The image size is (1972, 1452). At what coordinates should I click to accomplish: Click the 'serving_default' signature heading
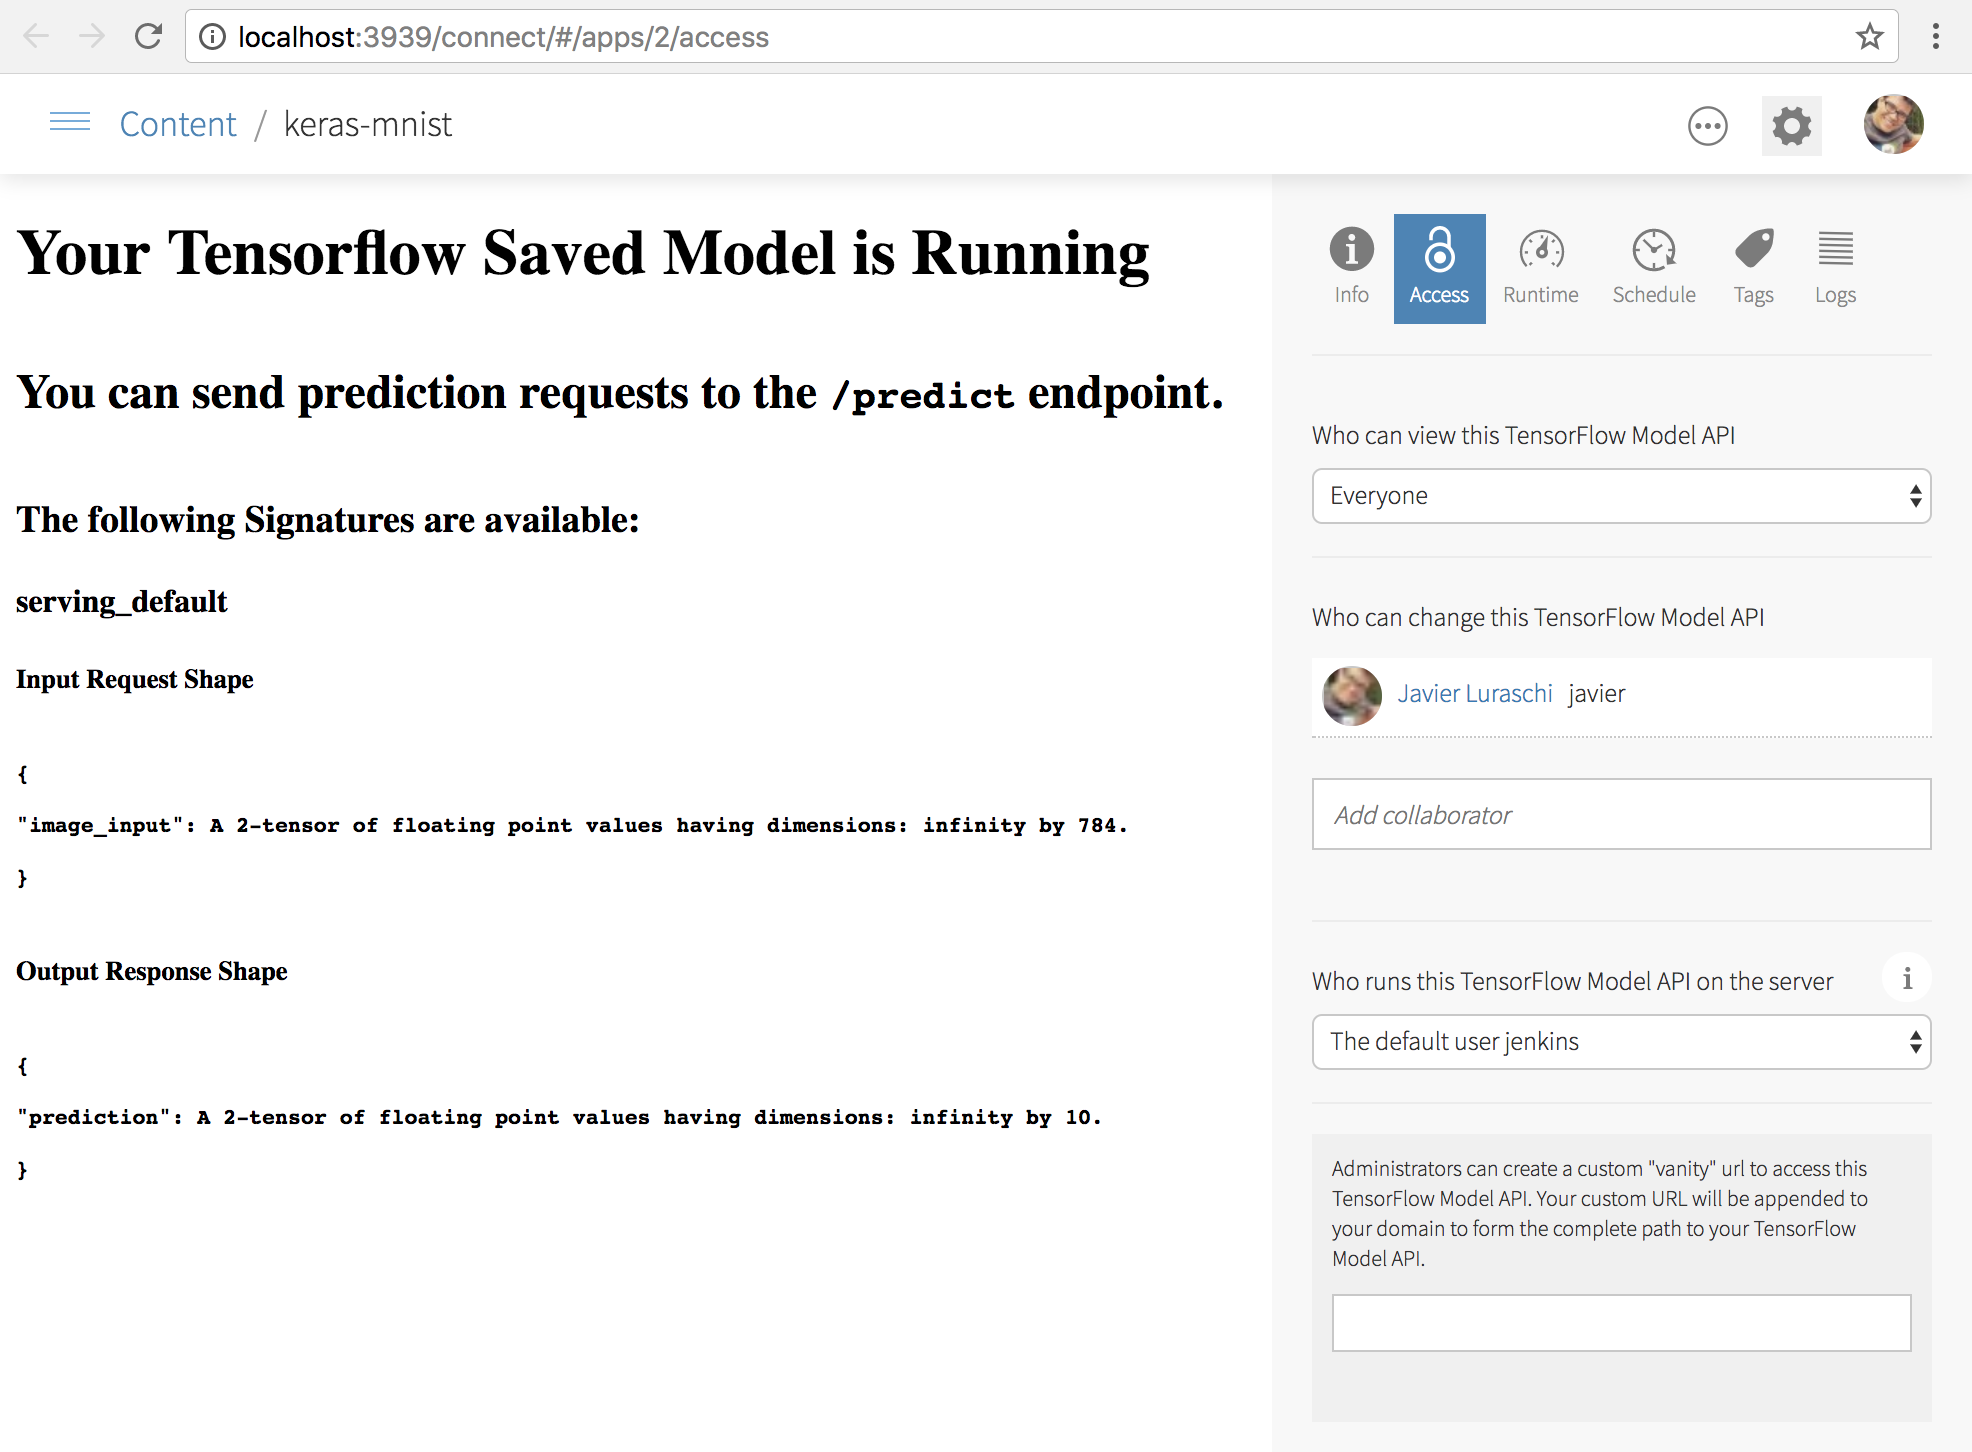coord(122,601)
